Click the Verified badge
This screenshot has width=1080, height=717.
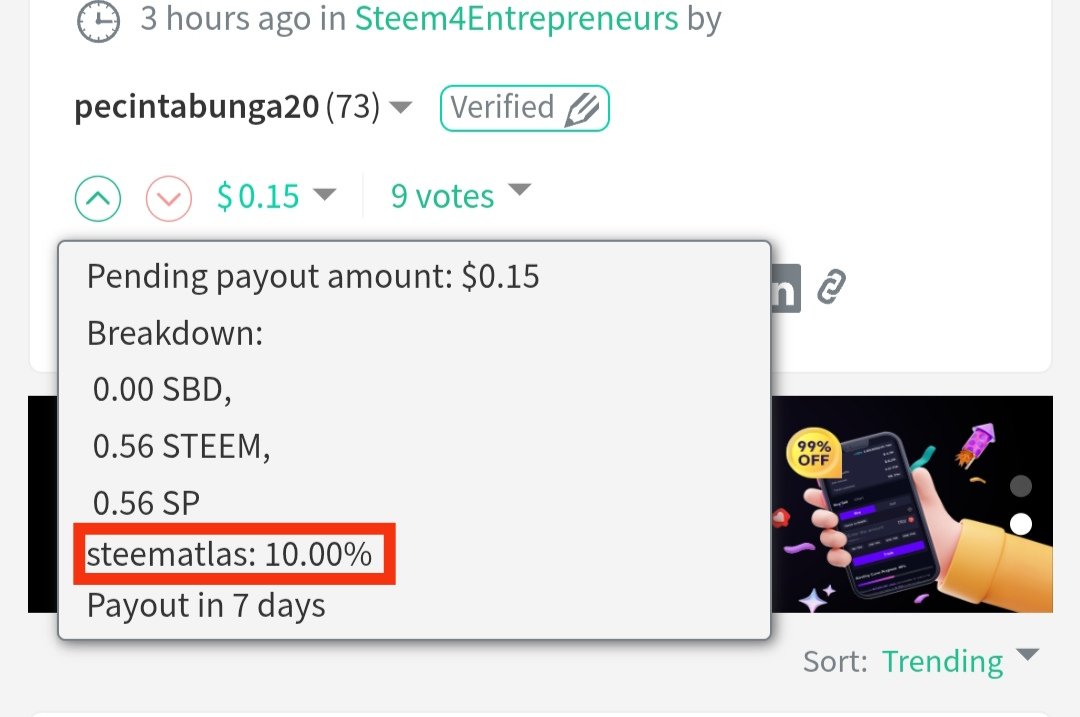tap(525, 108)
